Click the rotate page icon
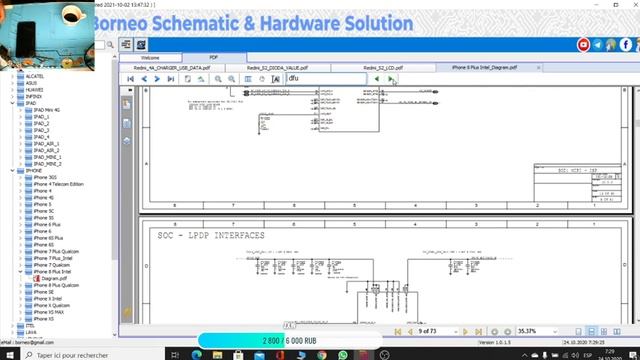640x360 pixels. (x=201, y=79)
